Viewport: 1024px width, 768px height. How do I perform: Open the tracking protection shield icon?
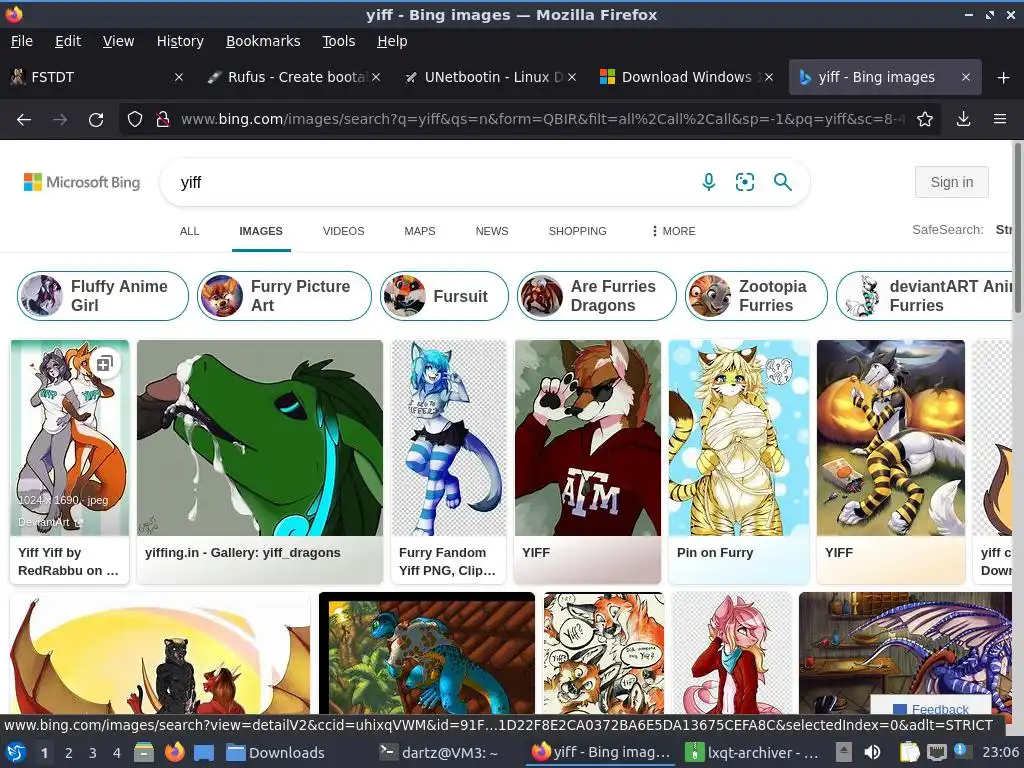(x=135, y=120)
